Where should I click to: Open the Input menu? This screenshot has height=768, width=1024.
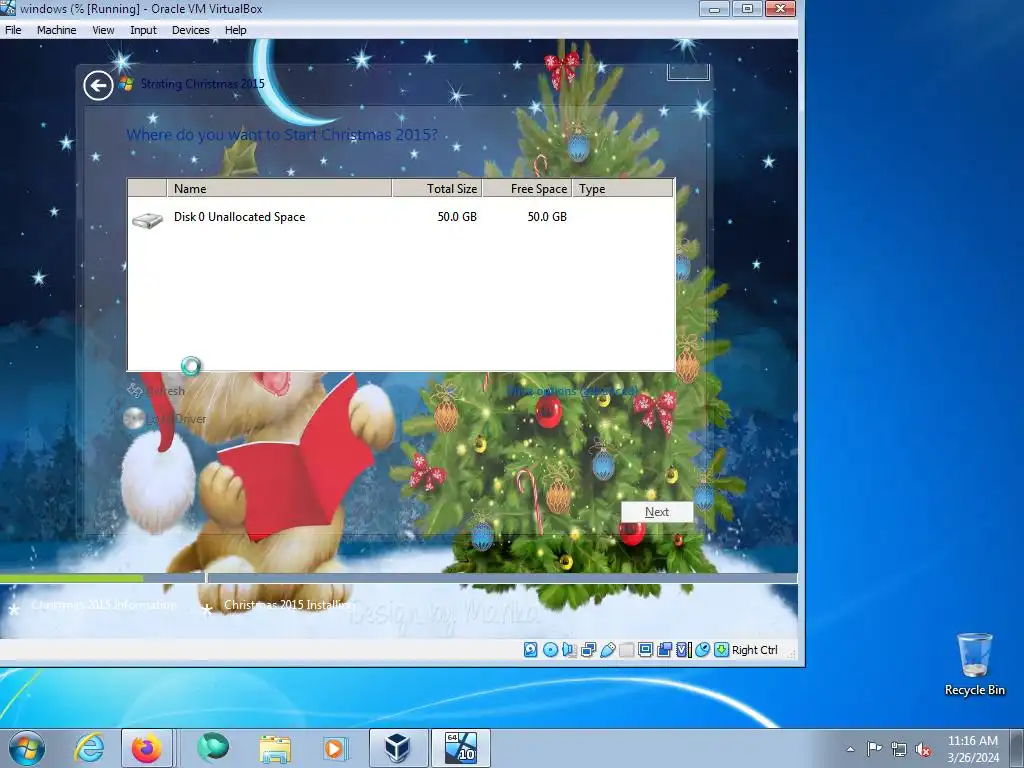point(143,30)
